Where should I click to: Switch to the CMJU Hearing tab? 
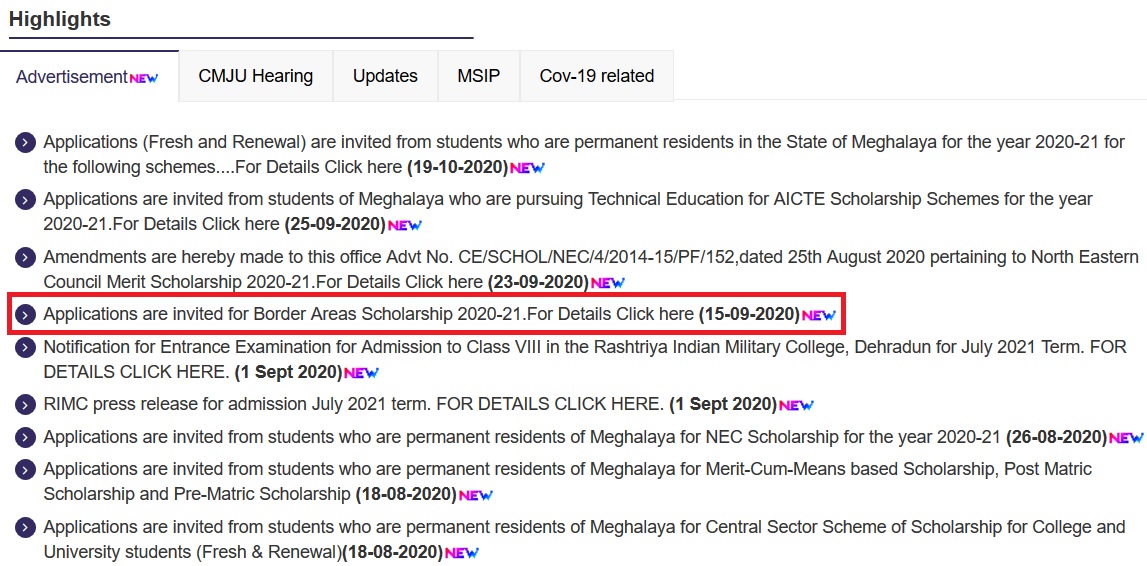tap(255, 76)
